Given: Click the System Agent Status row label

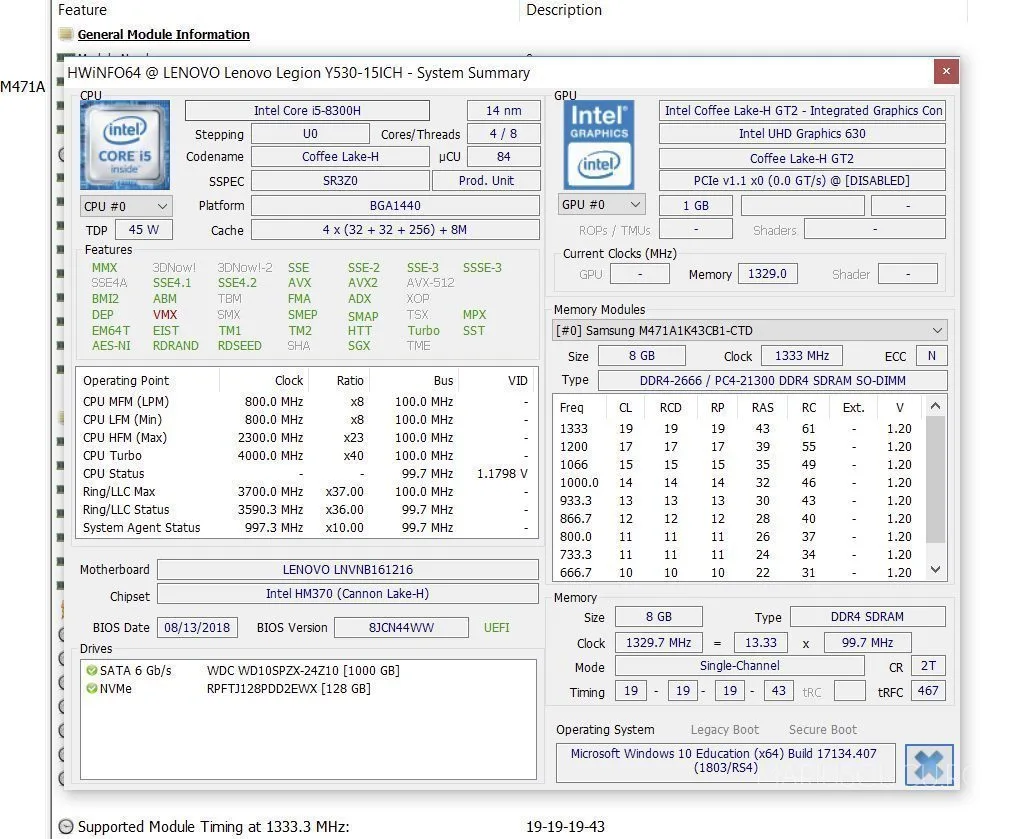Looking at the screenshot, I should coord(142,528).
